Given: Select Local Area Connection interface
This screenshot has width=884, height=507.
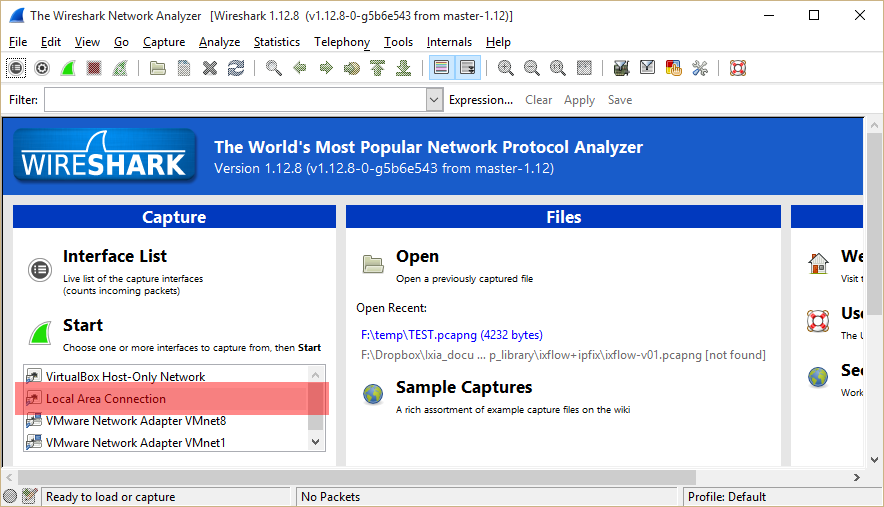Looking at the screenshot, I should pyautogui.click(x=166, y=399).
